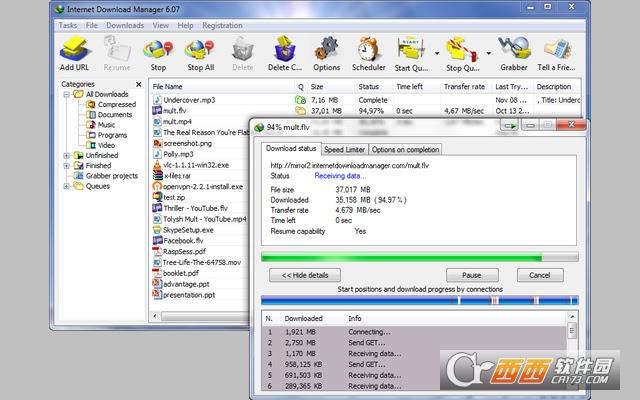The height and width of the screenshot is (400, 640).
Task: Click the Delete toolbar icon
Action: click(x=242, y=49)
